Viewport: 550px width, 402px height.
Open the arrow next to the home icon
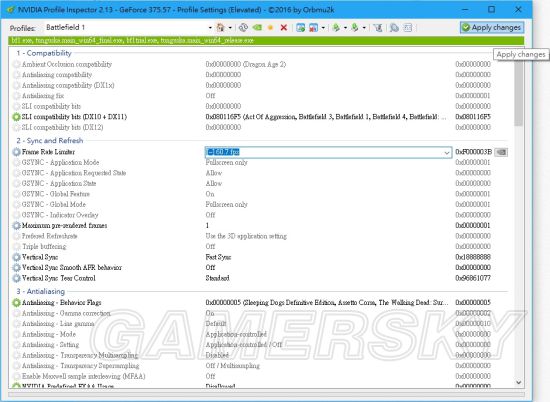tap(230, 27)
